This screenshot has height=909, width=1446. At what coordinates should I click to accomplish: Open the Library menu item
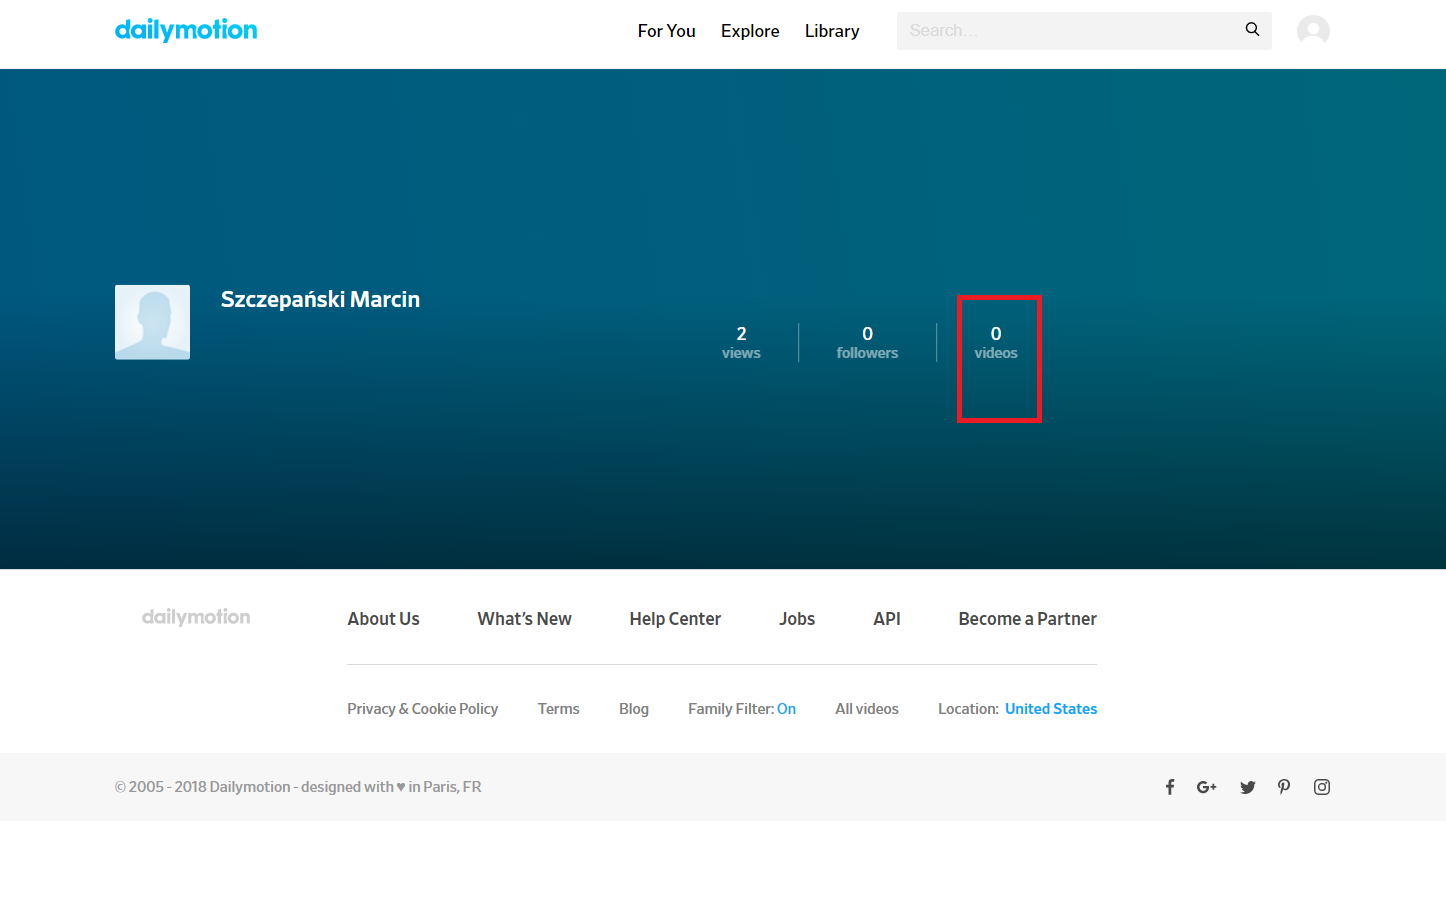[832, 31]
